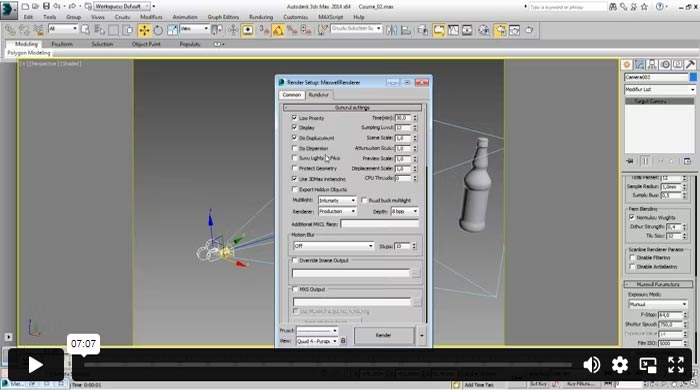Uncheck Low Priority in Render Setup
This screenshot has height=390, width=700.
(x=294, y=118)
